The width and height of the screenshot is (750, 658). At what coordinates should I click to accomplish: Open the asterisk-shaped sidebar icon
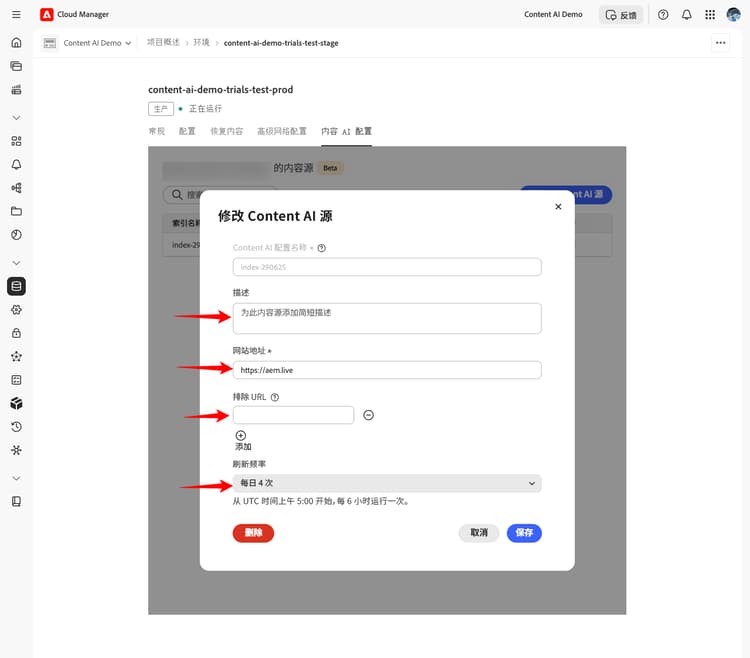(x=16, y=450)
